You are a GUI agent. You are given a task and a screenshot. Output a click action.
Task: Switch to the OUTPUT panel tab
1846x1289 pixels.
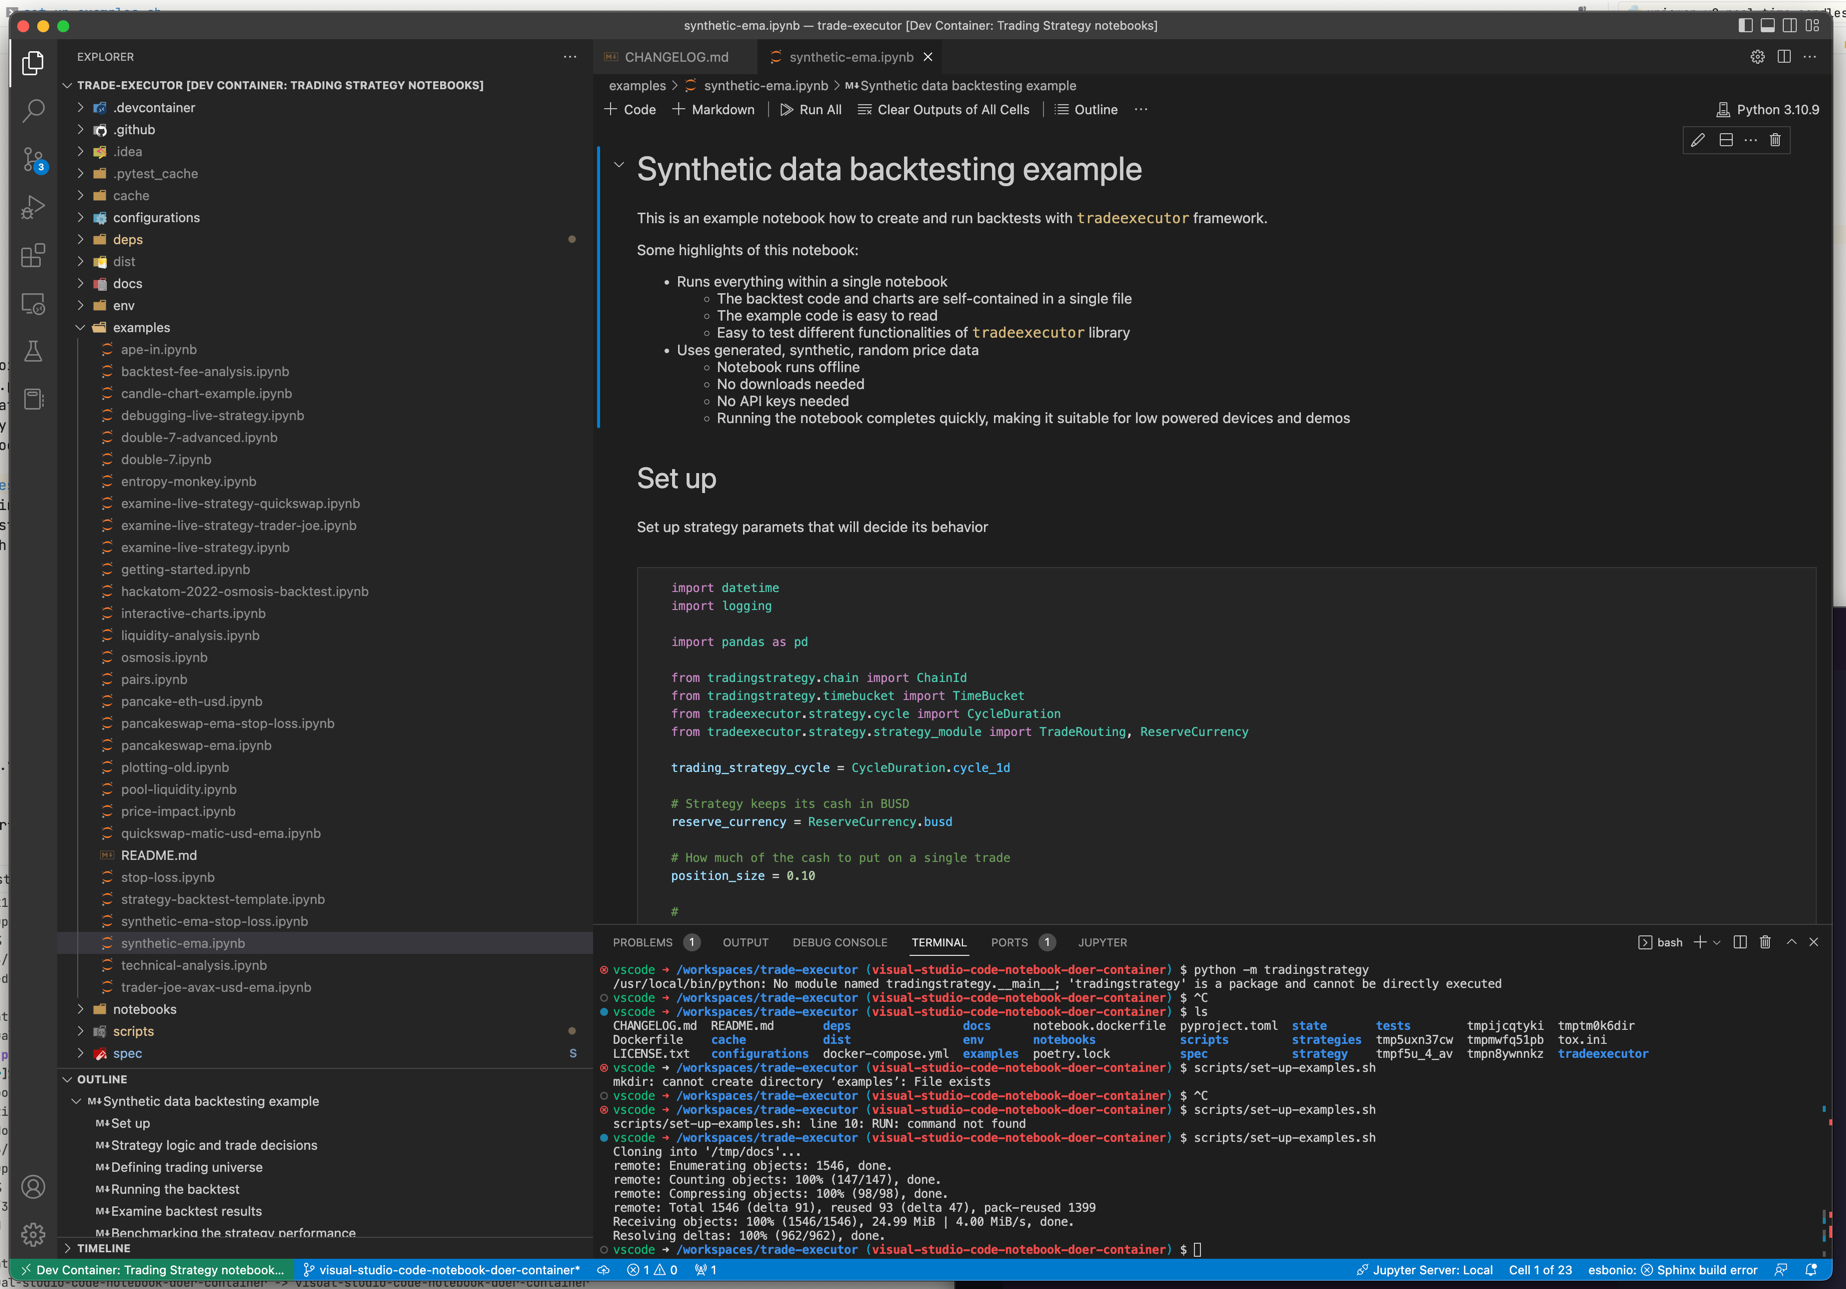[745, 942]
